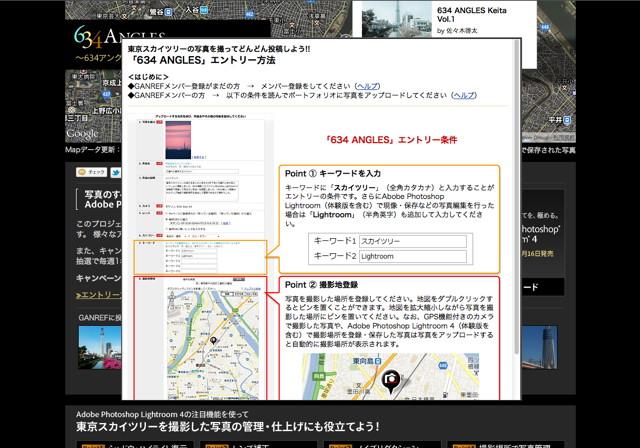Click the <はじめに> label
The image size is (640, 448).
[x=148, y=77]
